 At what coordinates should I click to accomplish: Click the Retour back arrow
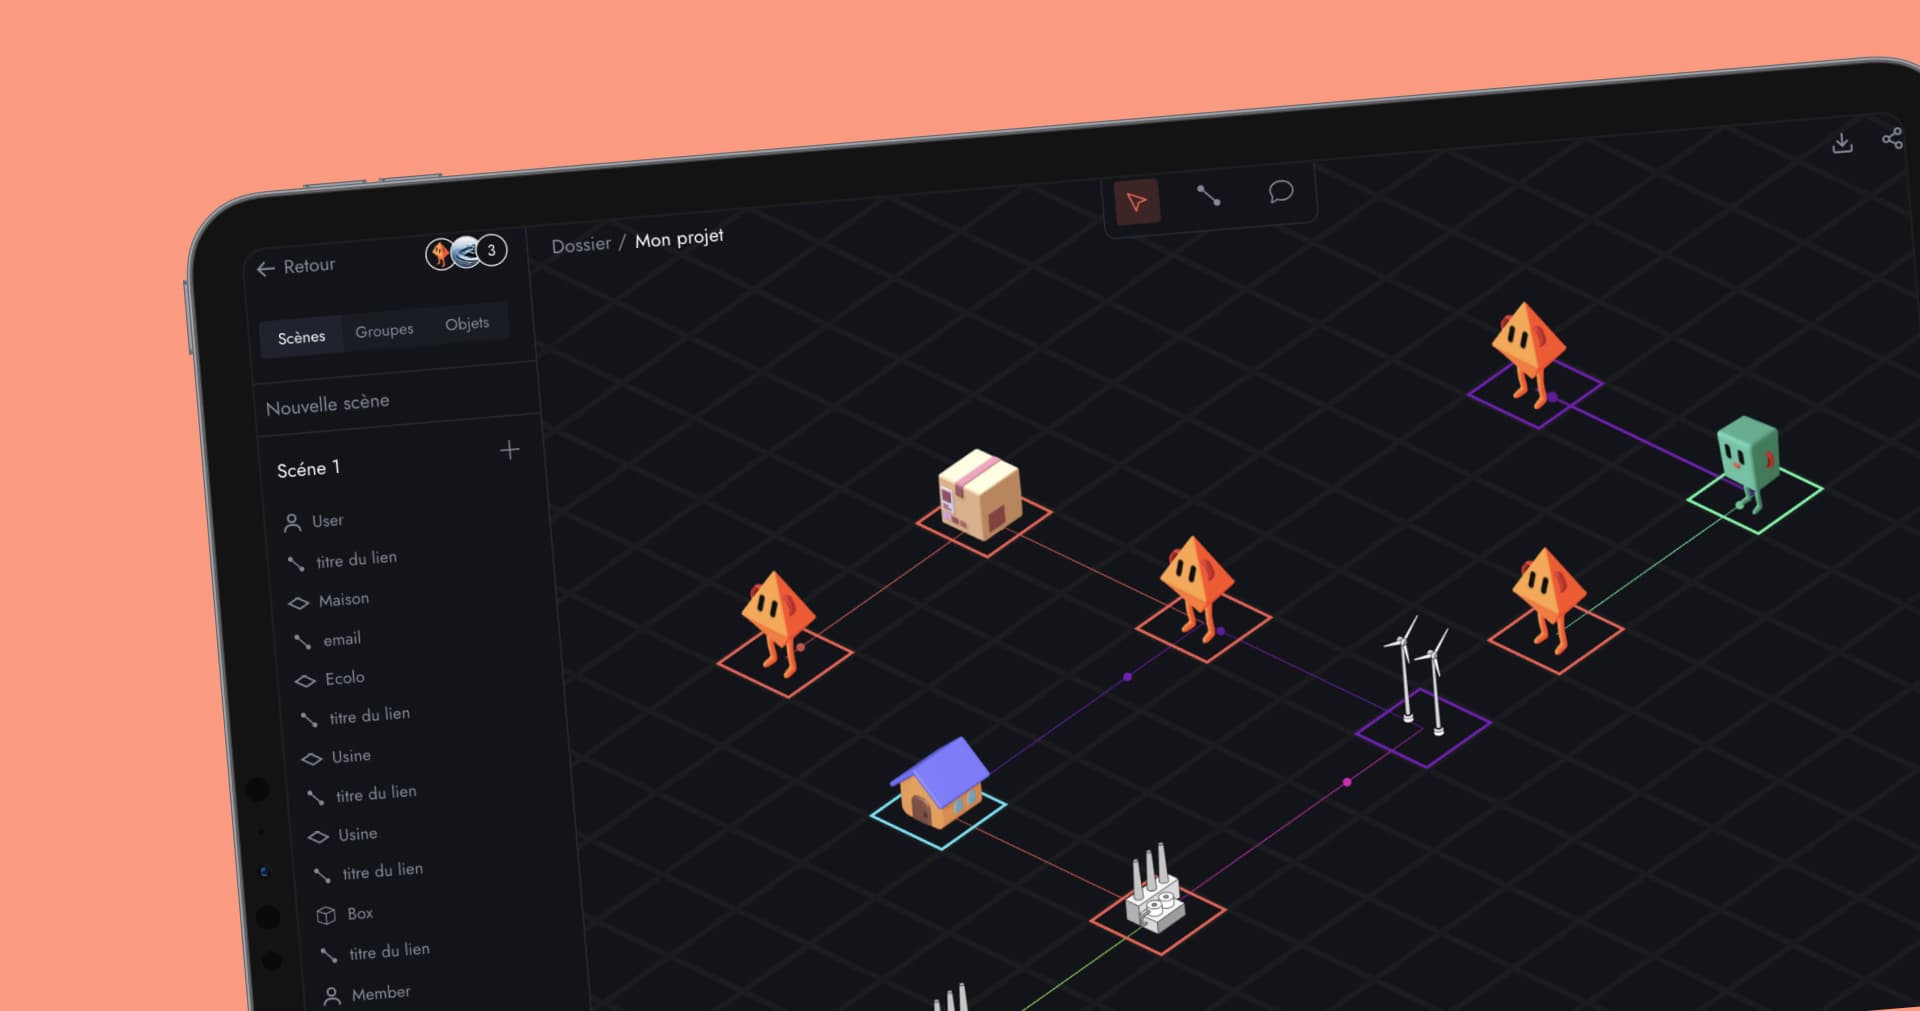click(x=265, y=269)
